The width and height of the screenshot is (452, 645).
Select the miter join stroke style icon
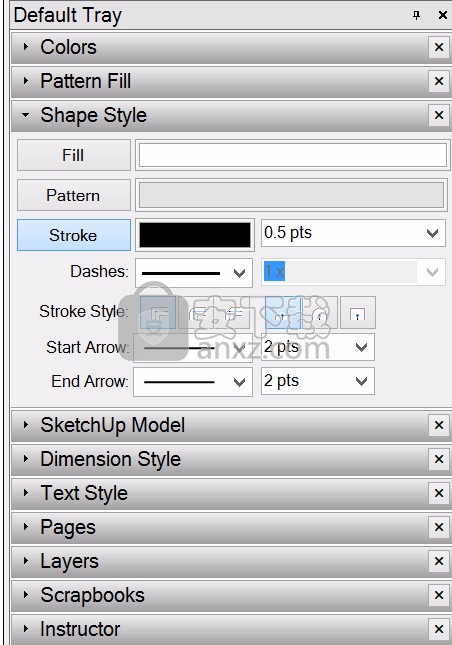pyautogui.click(x=158, y=312)
